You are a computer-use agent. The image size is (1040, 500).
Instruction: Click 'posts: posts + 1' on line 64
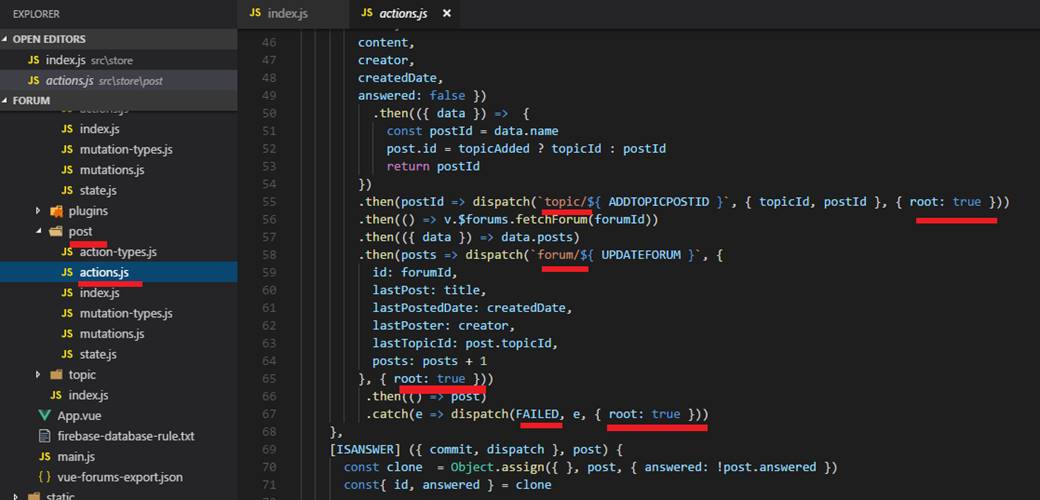click(x=430, y=361)
